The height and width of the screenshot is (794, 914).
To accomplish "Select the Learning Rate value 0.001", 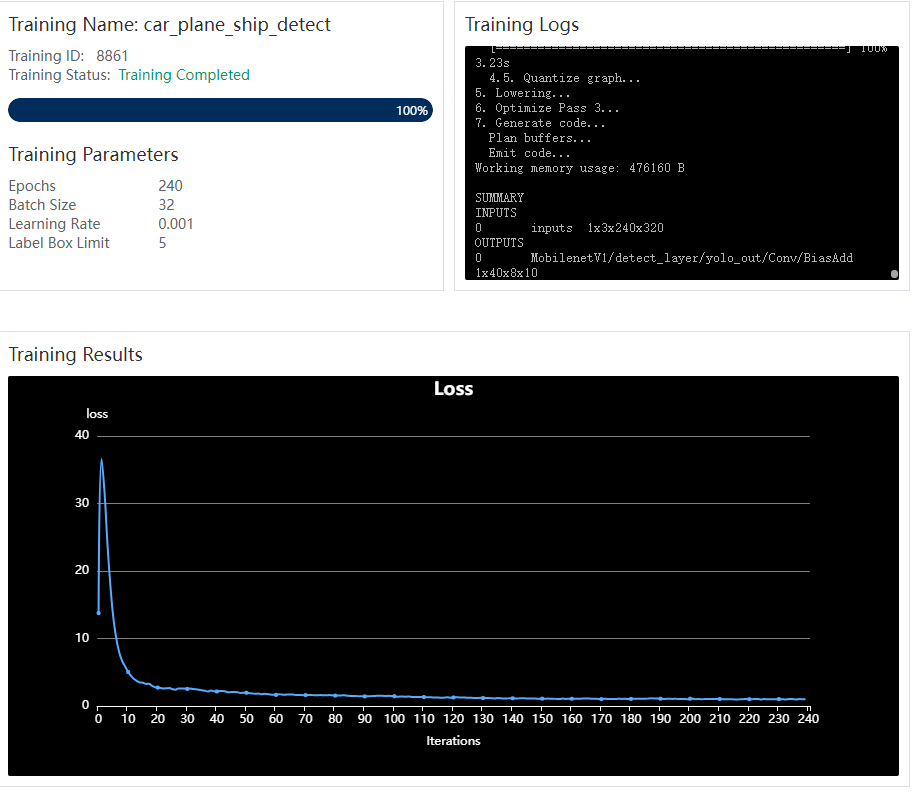I will click(175, 224).
